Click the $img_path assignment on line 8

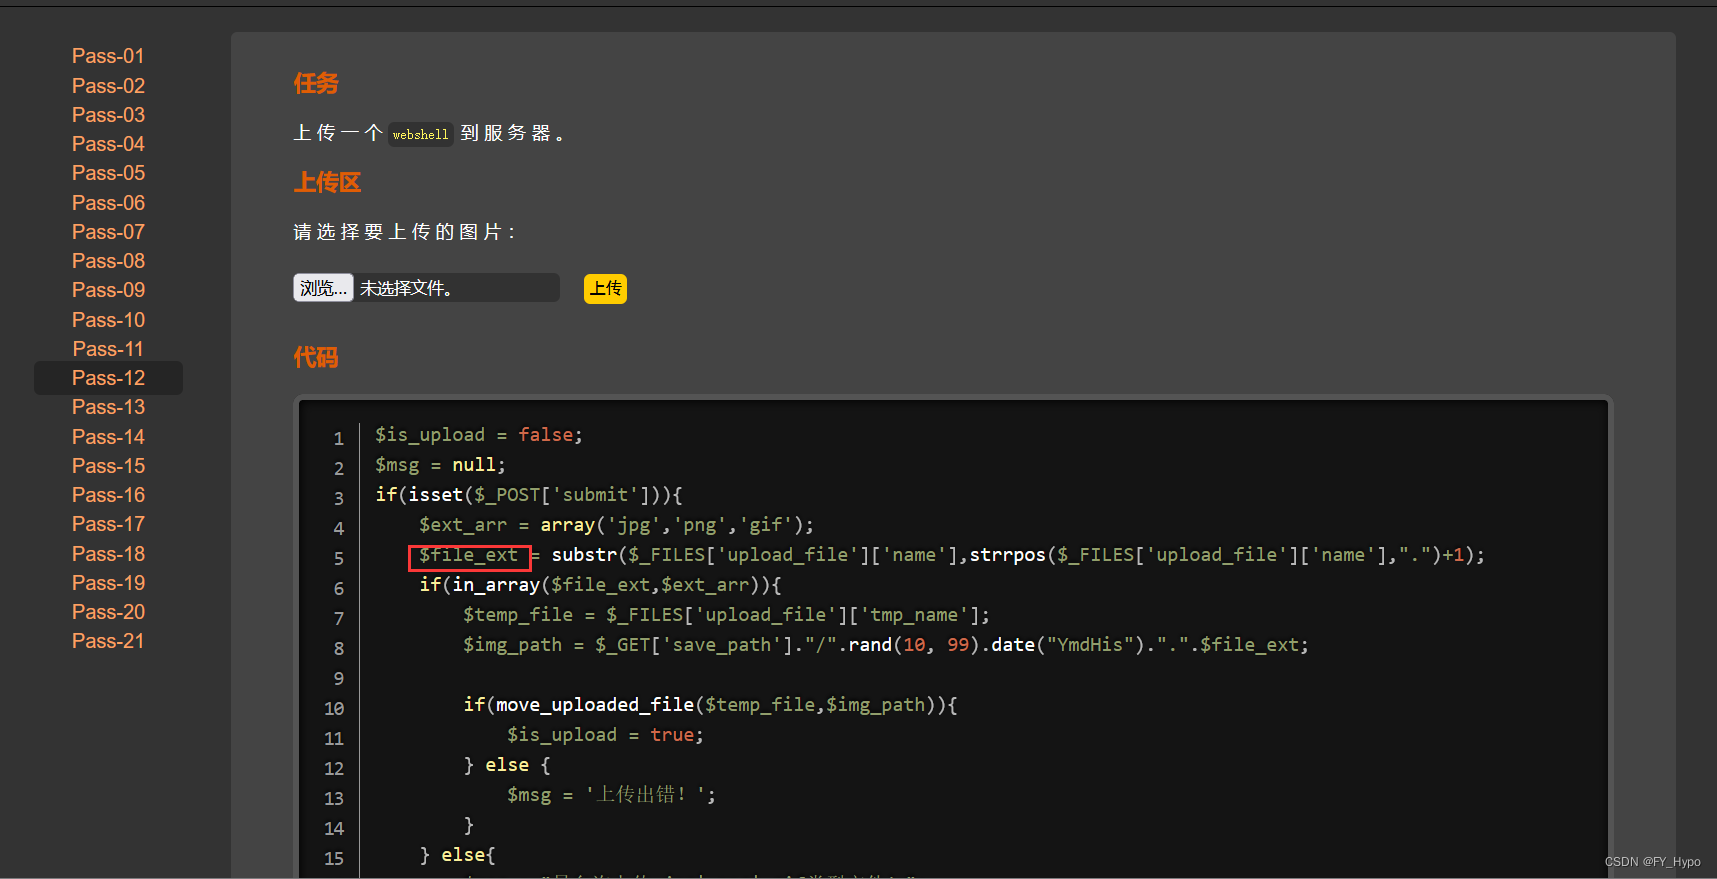point(885,645)
